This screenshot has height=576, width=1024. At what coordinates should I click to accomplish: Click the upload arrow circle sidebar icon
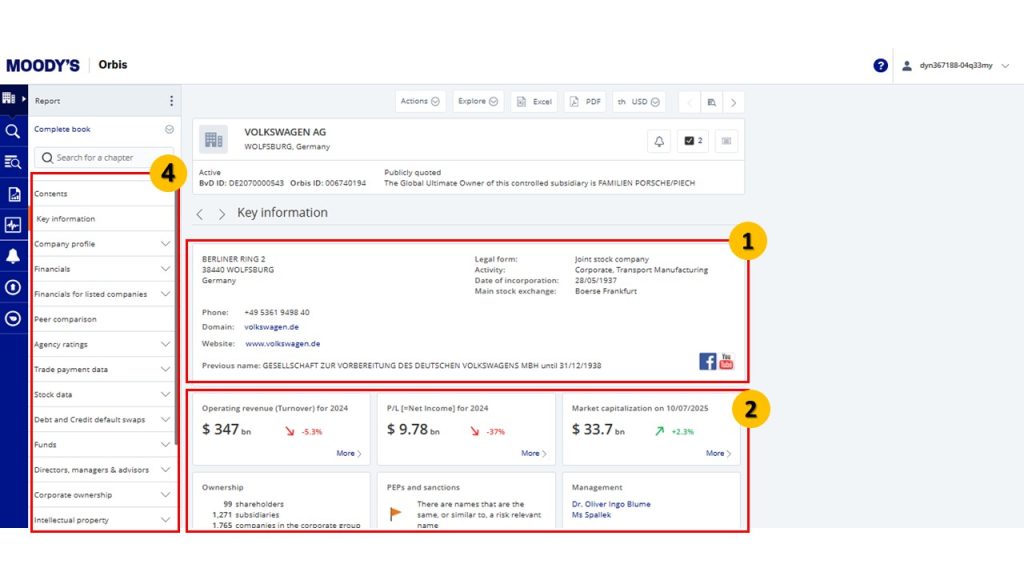coord(12,287)
